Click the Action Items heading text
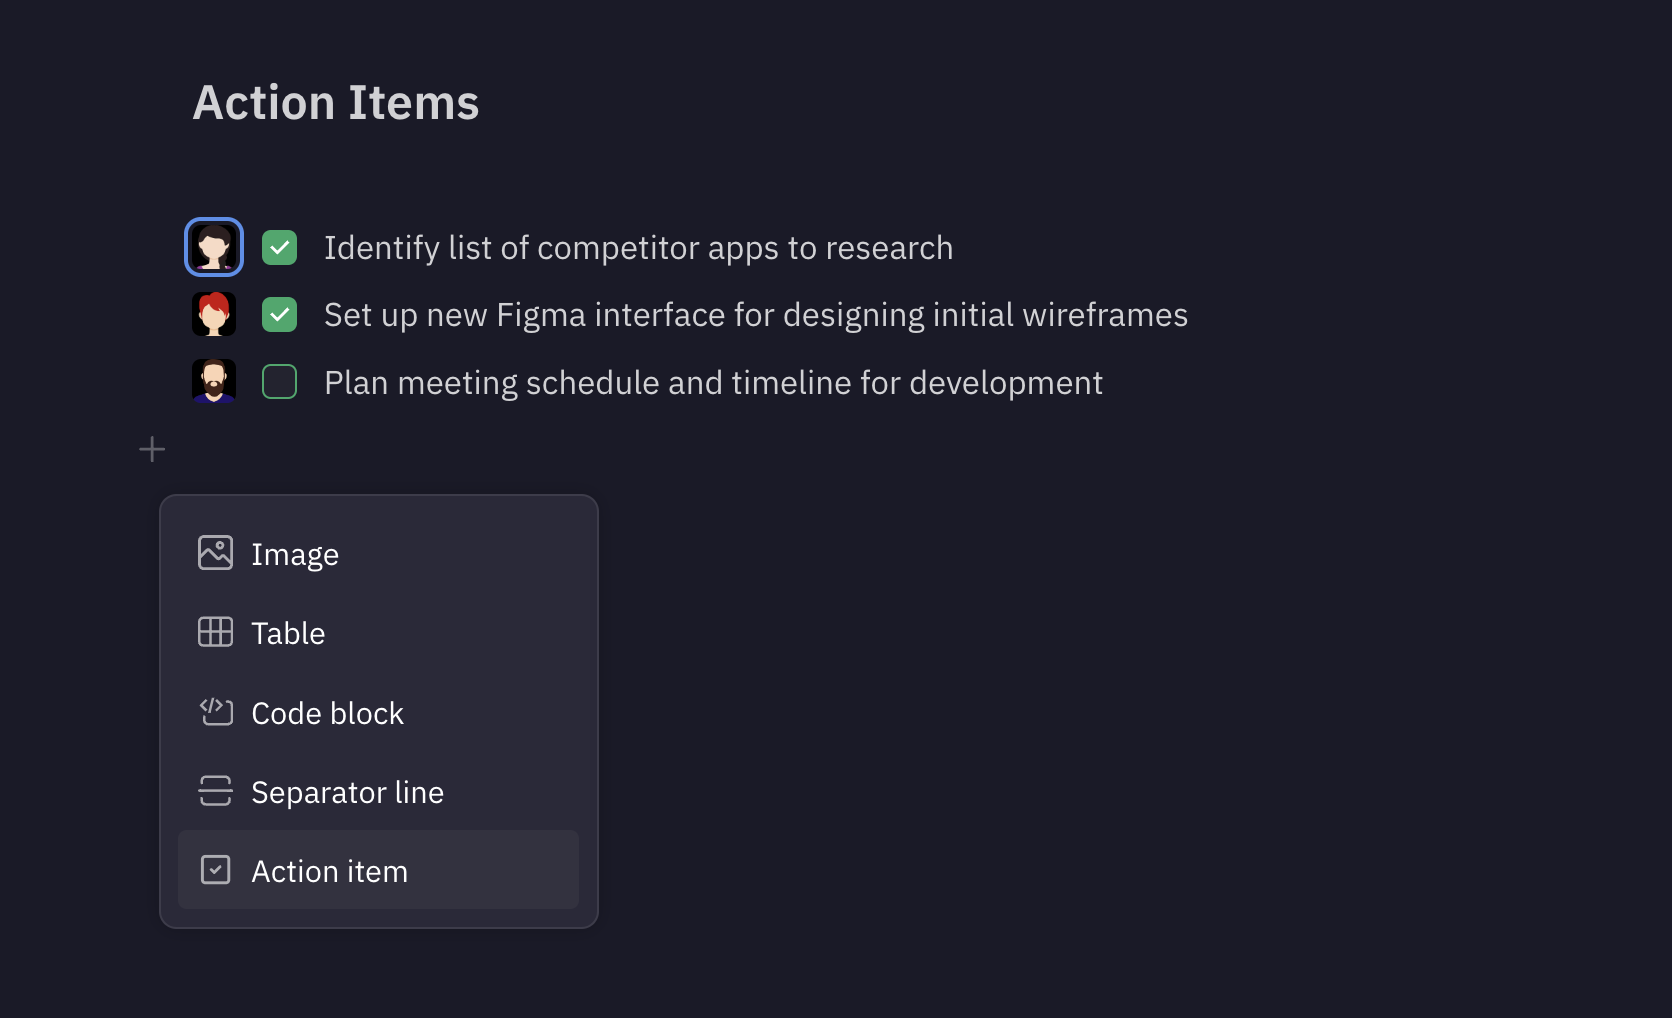Image resolution: width=1672 pixels, height=1018 pixels. 336,103
